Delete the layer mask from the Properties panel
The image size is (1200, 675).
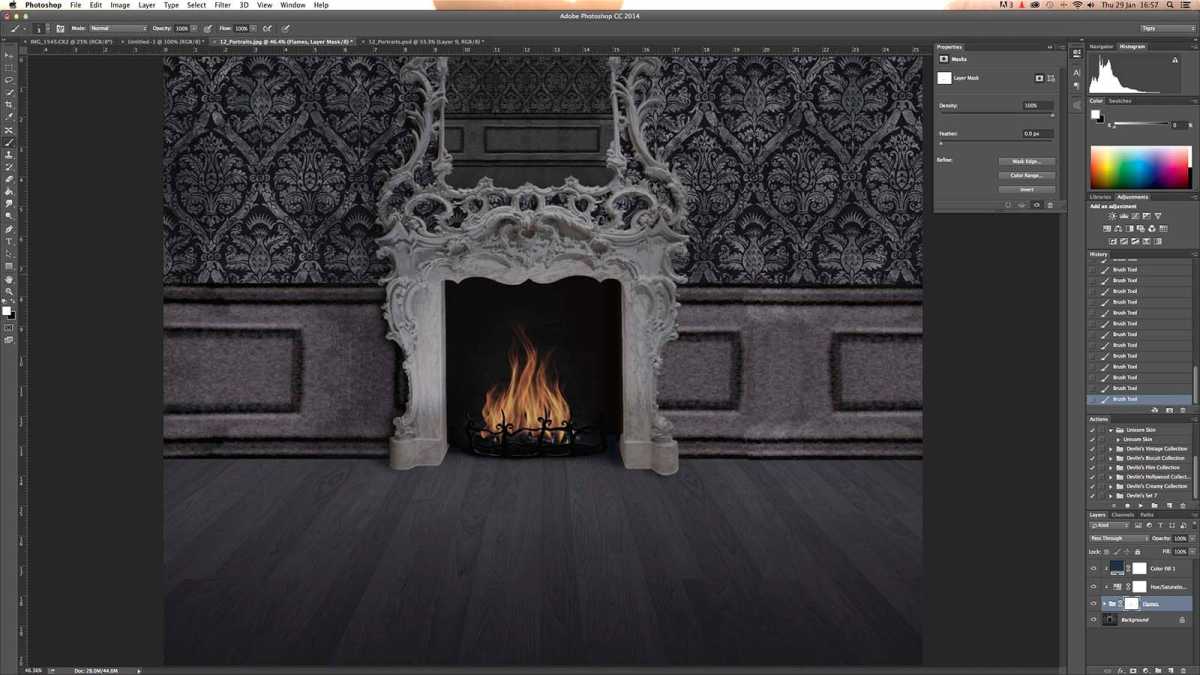1050,205
